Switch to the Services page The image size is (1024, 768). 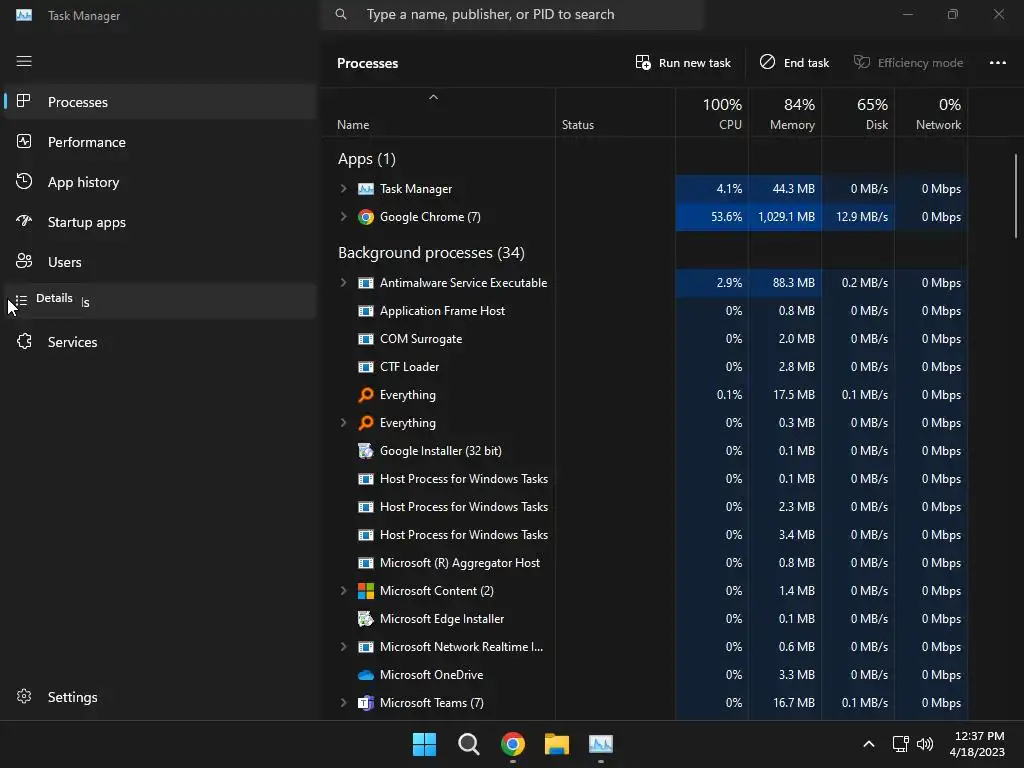(160, 342)
